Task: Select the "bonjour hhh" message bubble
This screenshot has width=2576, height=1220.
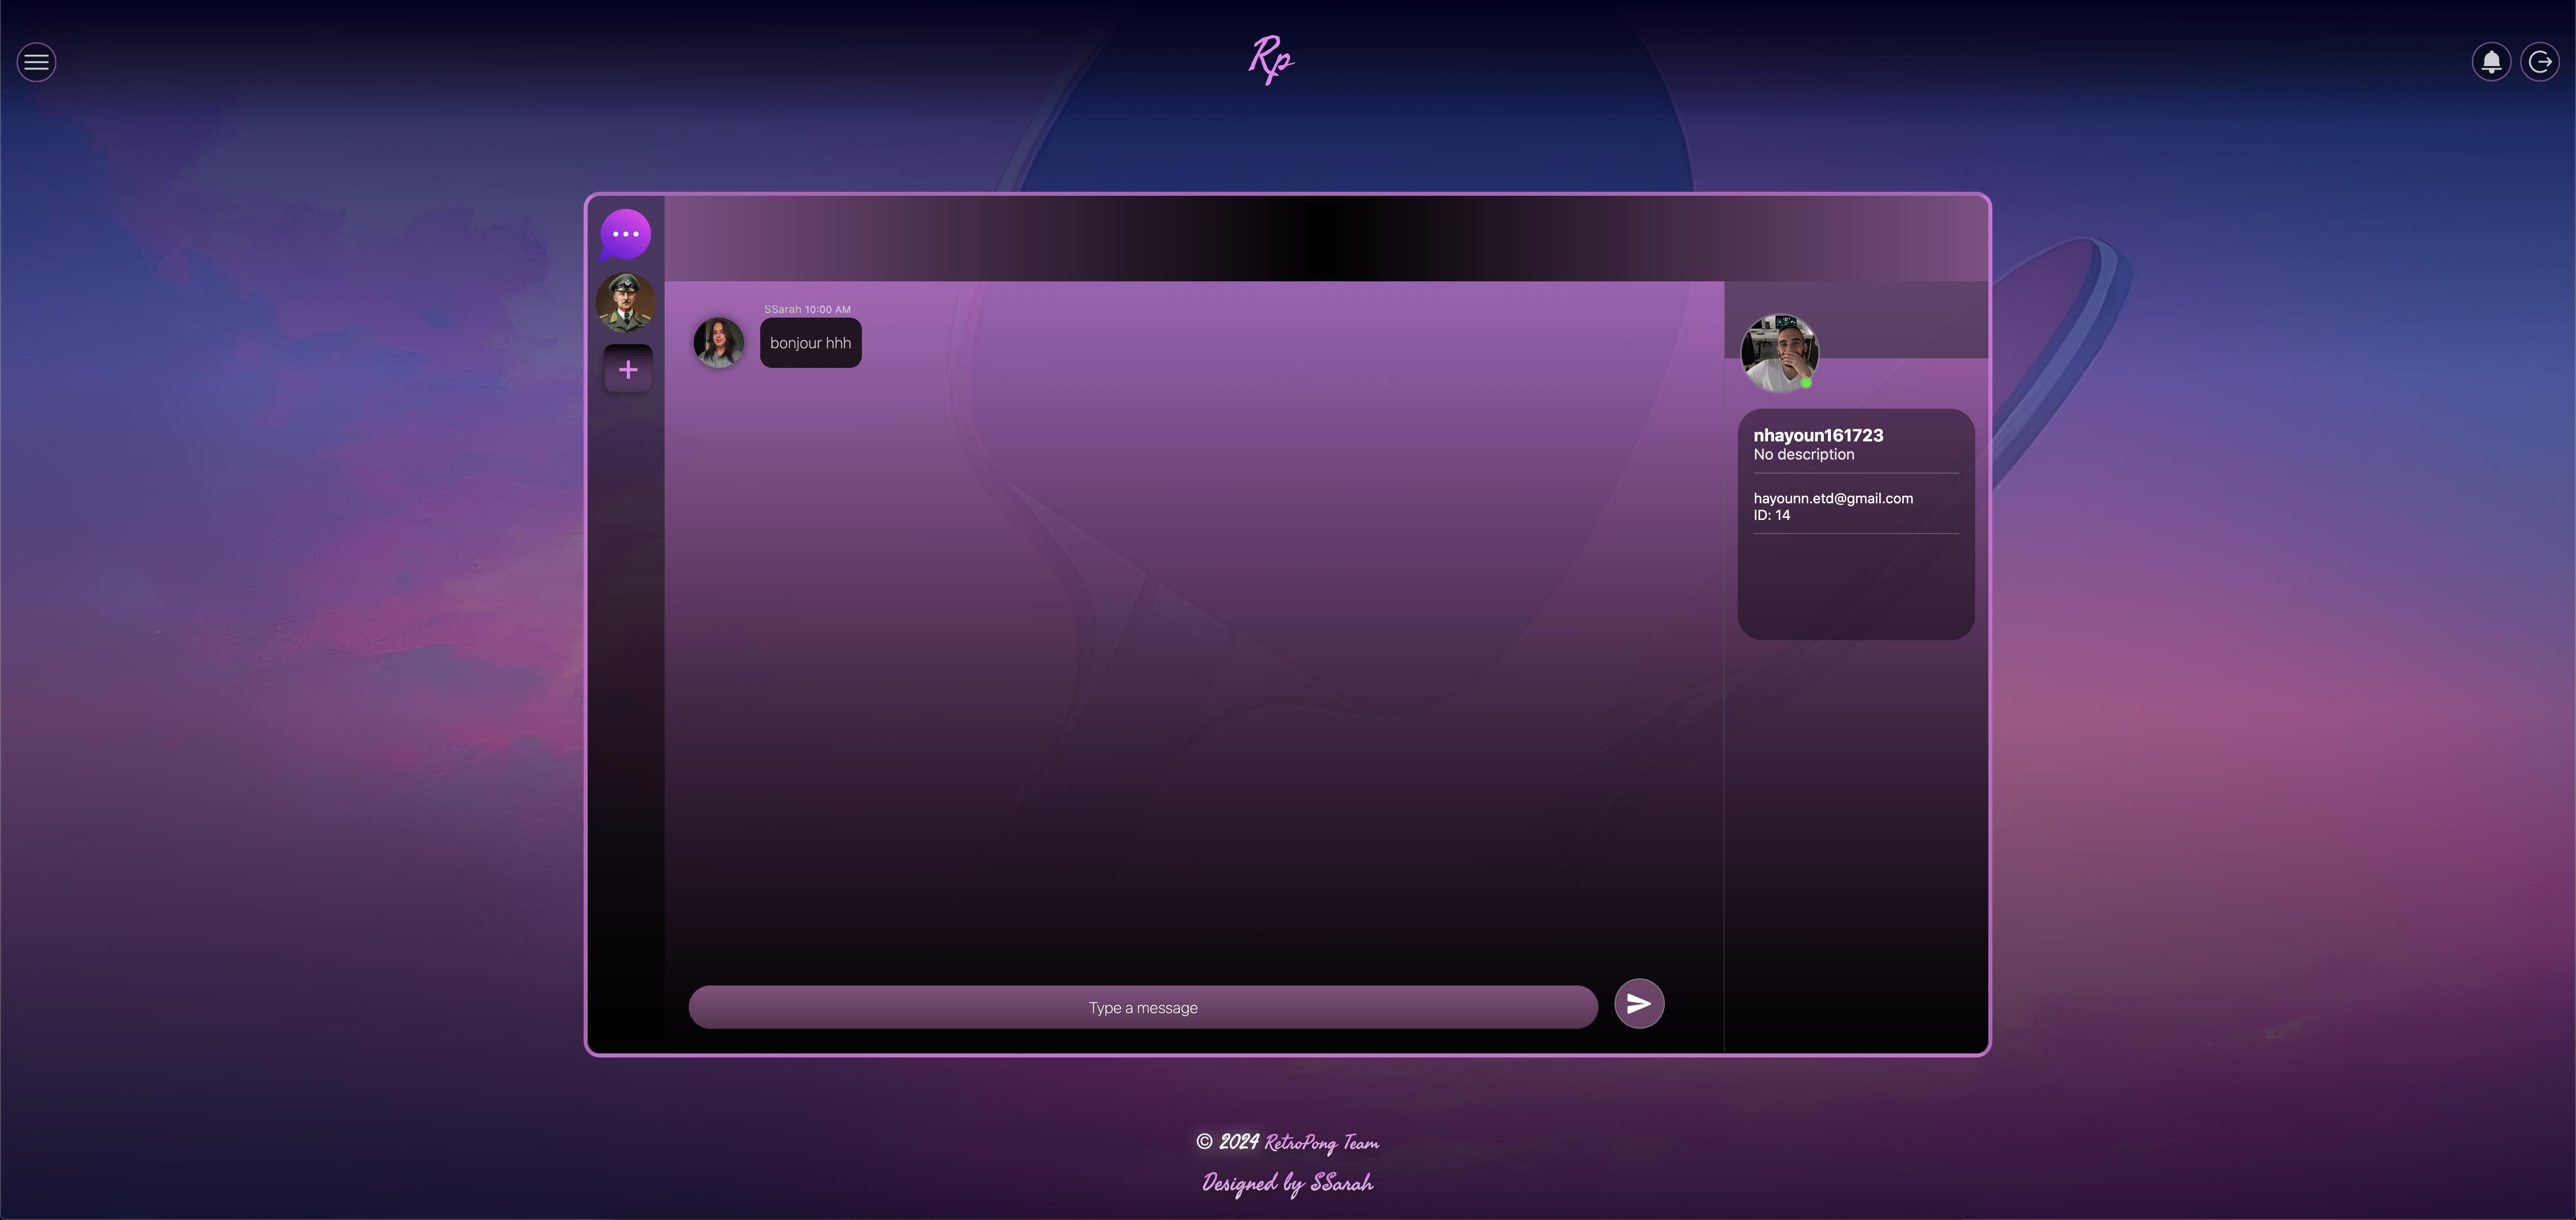Action: 810,343
